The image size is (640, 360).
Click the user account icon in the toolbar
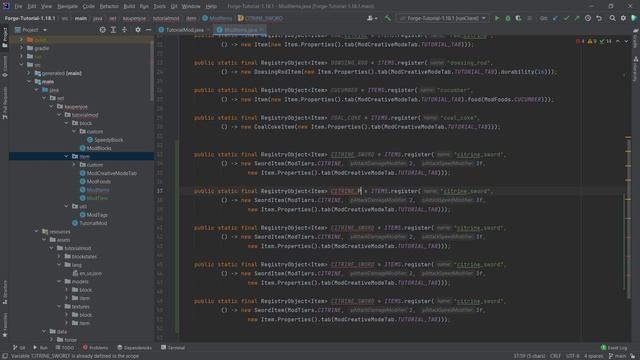pos(371,18)
